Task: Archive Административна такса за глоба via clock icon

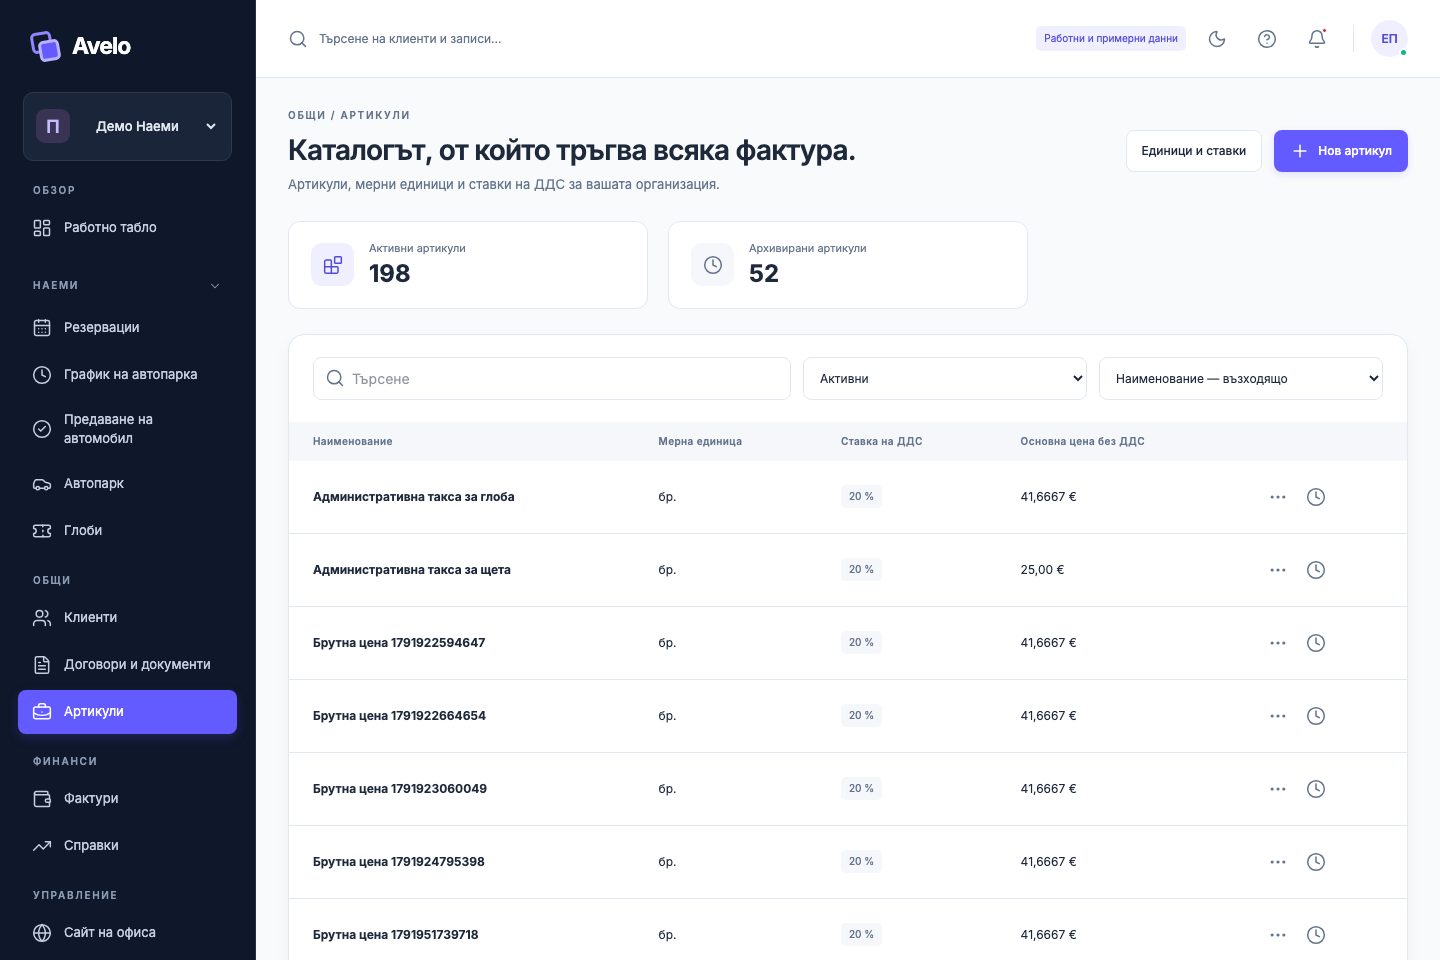Action: [1316, 497]
